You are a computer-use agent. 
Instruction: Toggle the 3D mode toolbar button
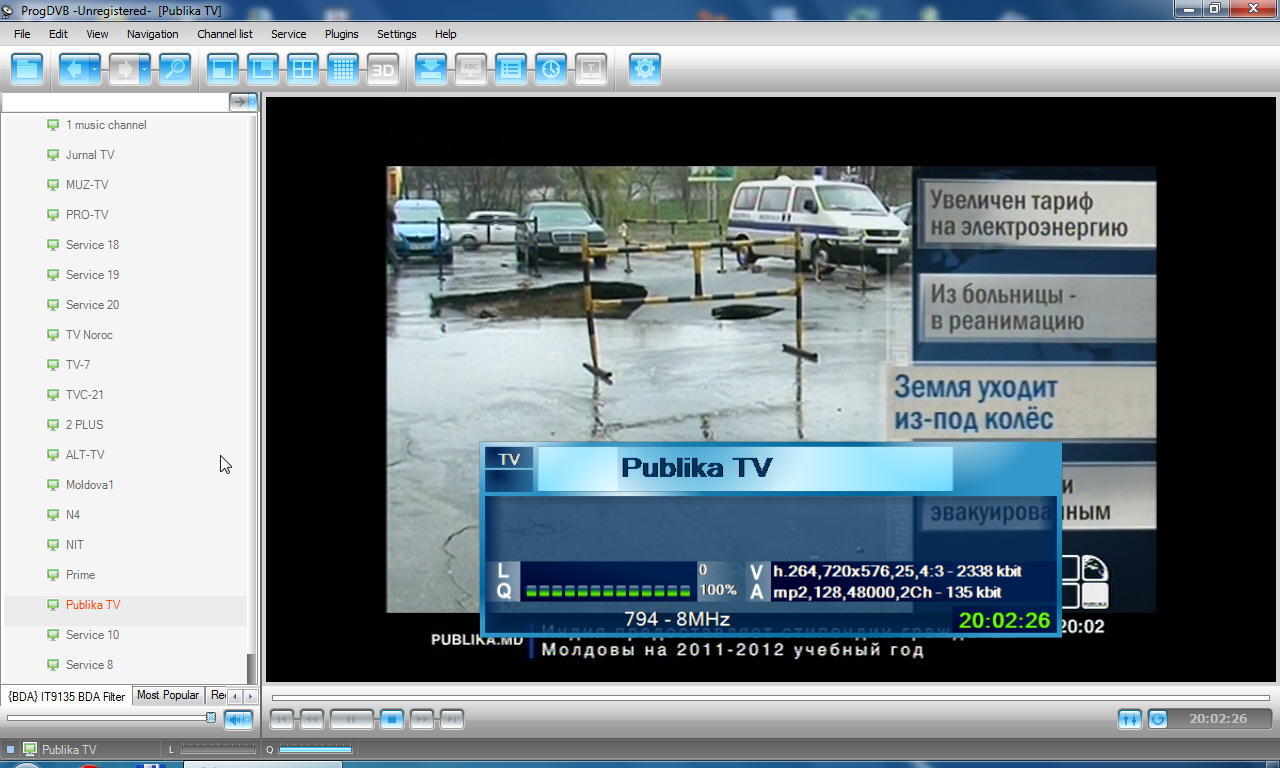pos(383,69)
